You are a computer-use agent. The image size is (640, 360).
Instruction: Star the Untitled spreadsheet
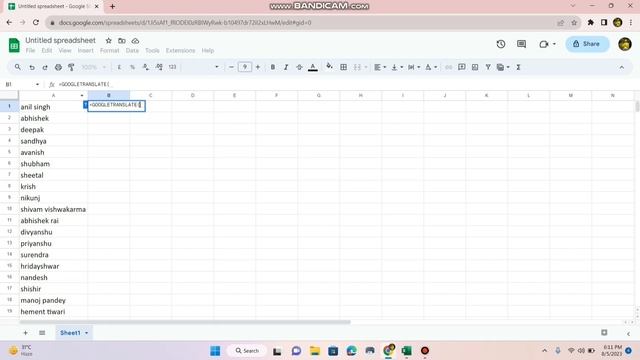109,40
